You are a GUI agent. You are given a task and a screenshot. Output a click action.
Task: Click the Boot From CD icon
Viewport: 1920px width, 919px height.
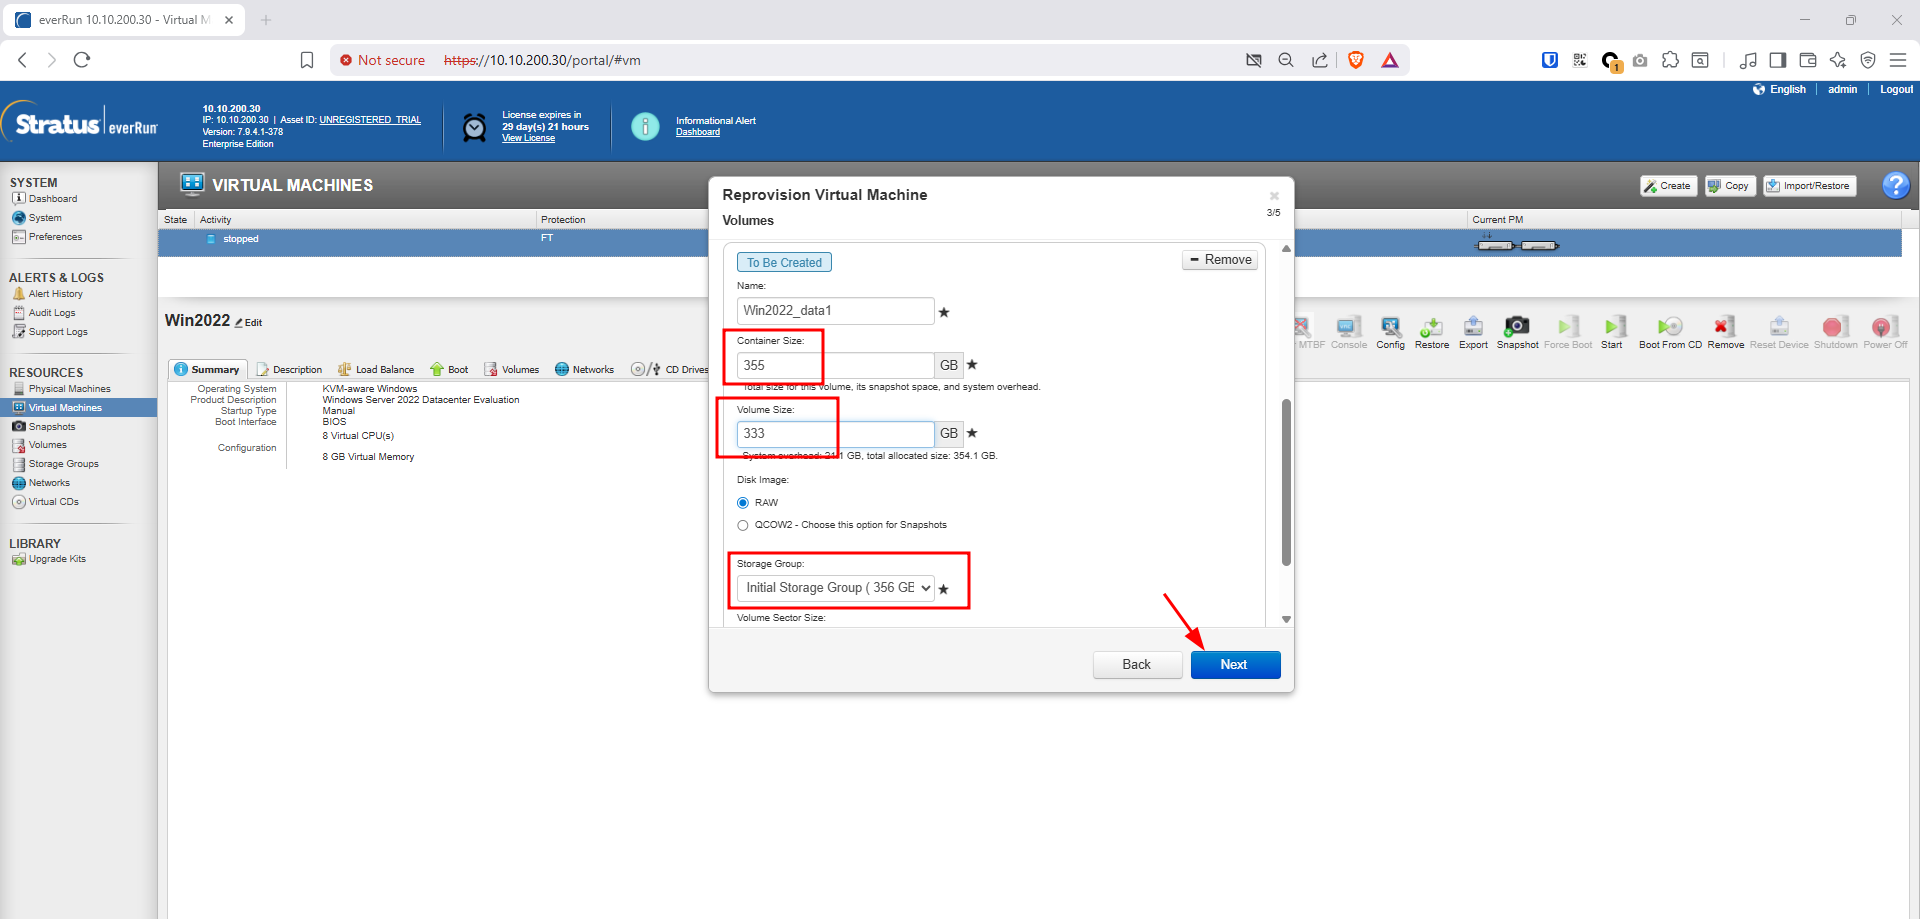pyautogui.click(x=1669, y=328)
